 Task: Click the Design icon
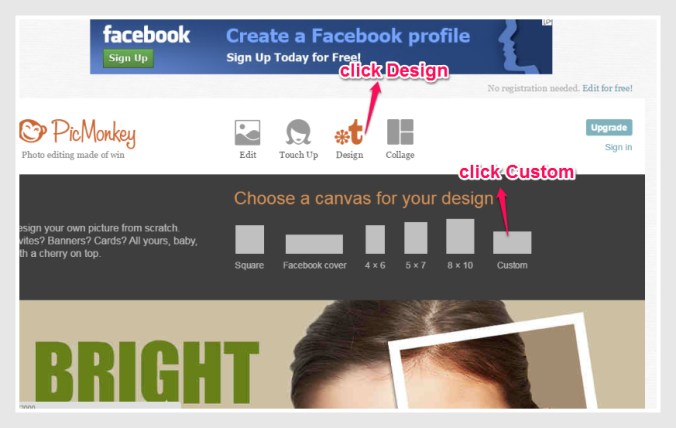[349, 132]
